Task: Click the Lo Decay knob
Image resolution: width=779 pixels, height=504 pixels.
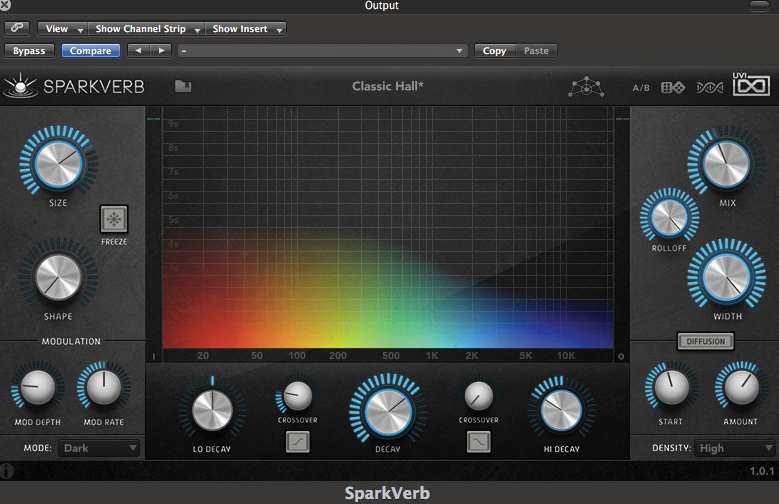Action: [x=212, y=410]
